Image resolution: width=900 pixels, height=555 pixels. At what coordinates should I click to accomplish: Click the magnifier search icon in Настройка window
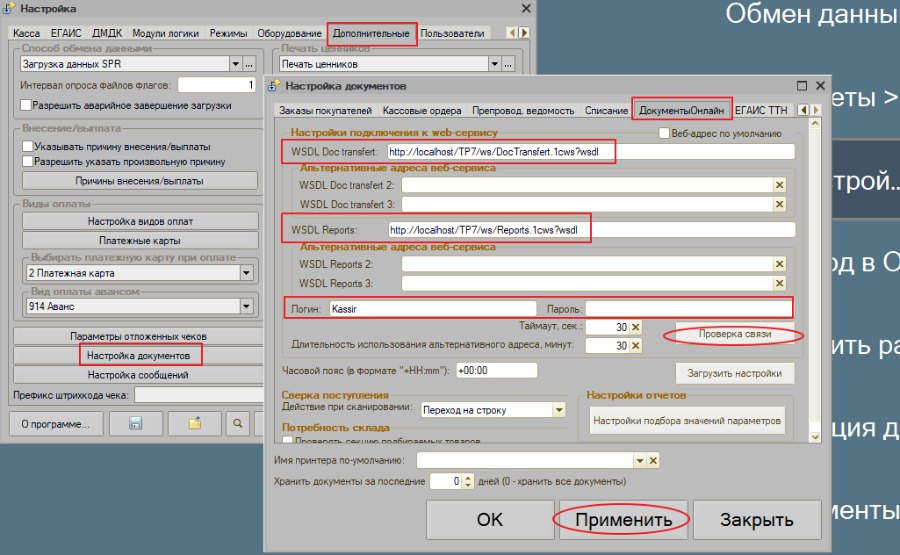(x=238, y=424)
